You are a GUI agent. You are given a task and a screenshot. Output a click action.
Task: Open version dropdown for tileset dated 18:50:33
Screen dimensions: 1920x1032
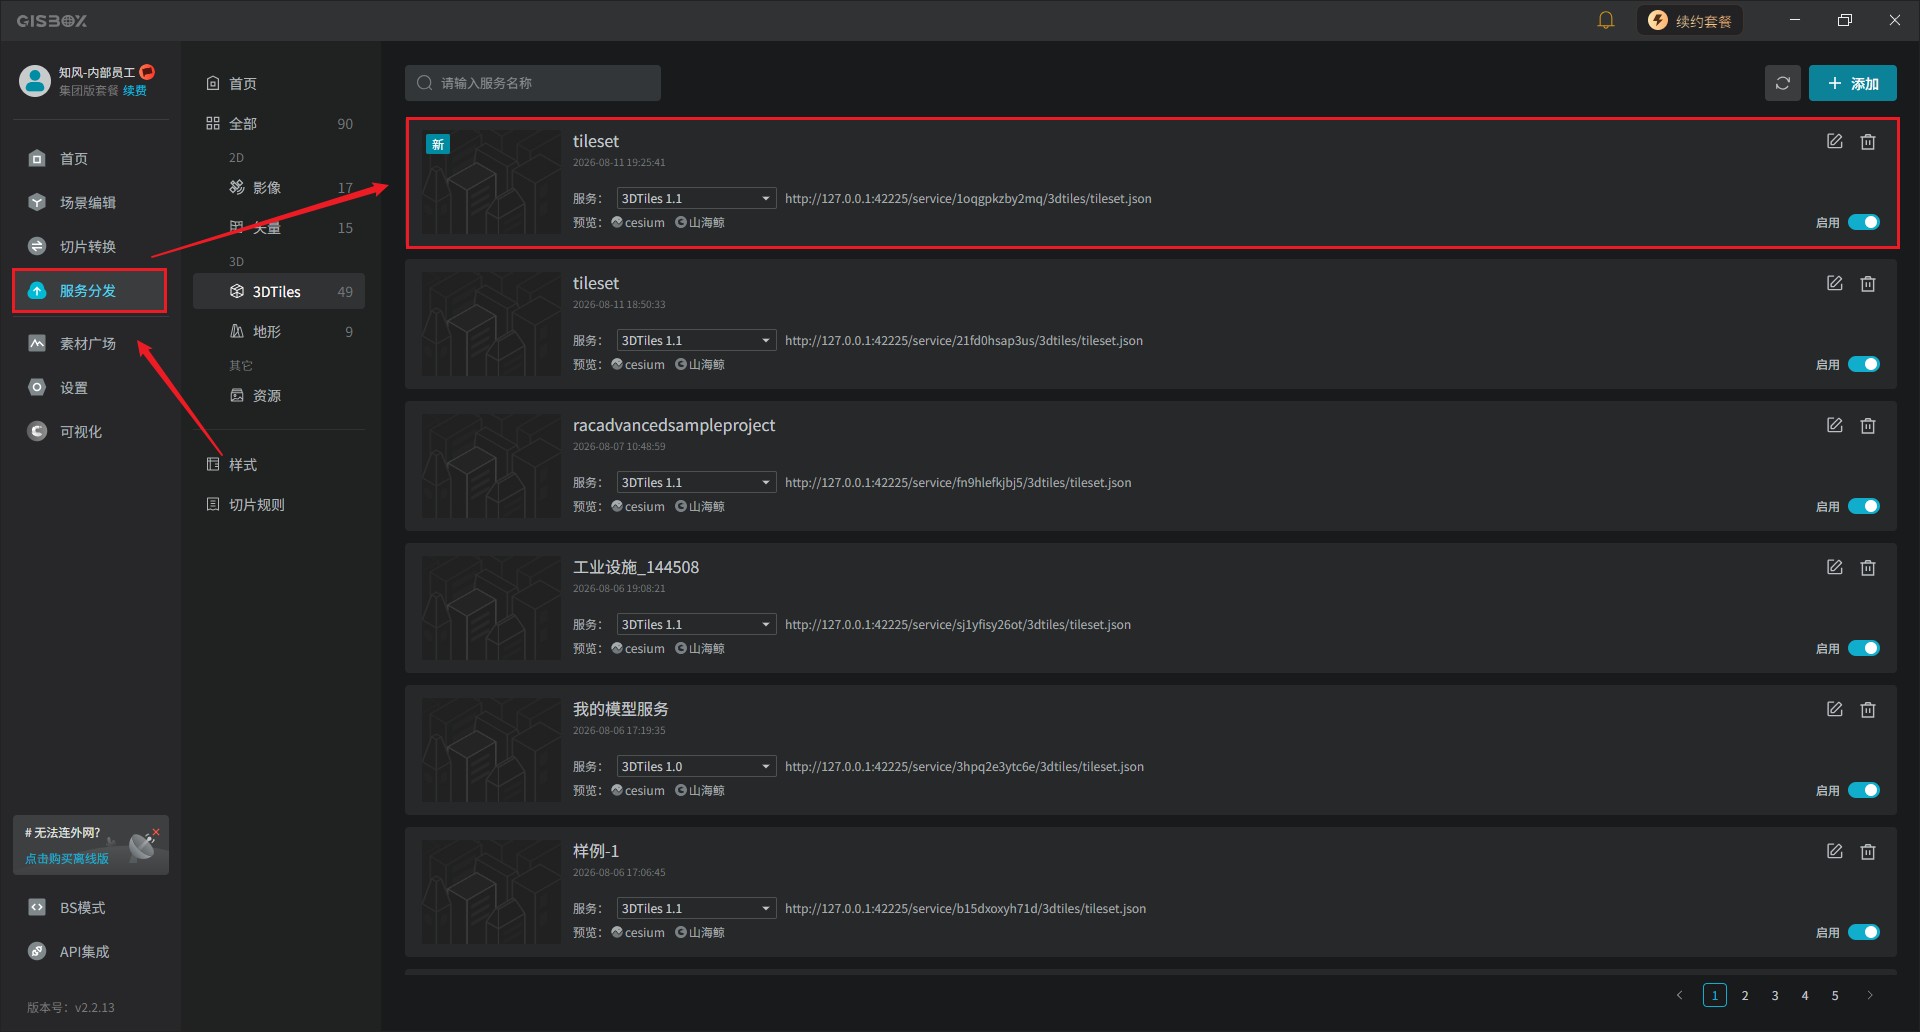(696, 340)
